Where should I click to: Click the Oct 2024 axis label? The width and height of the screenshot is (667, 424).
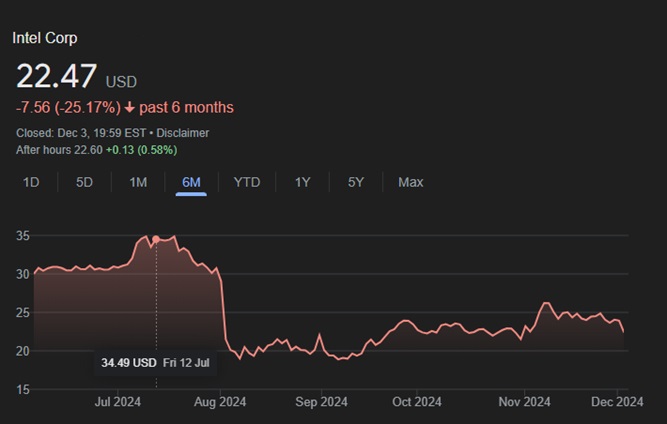tap(417, 402)
